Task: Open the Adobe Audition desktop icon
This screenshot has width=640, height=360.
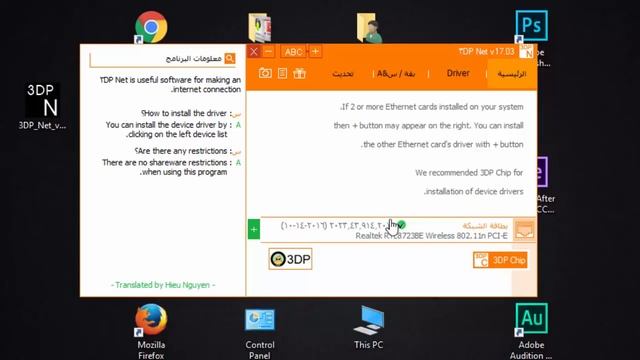Action: pyautogui.click(x=531, y=331)
